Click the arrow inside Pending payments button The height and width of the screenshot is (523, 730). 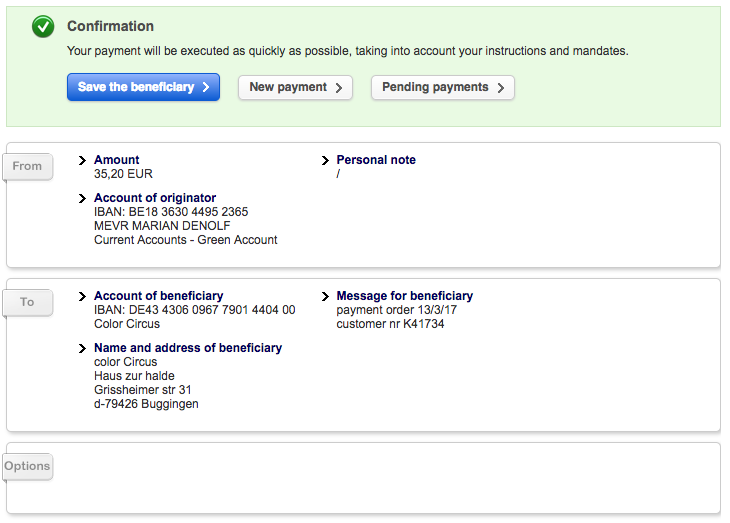[501, 88]
